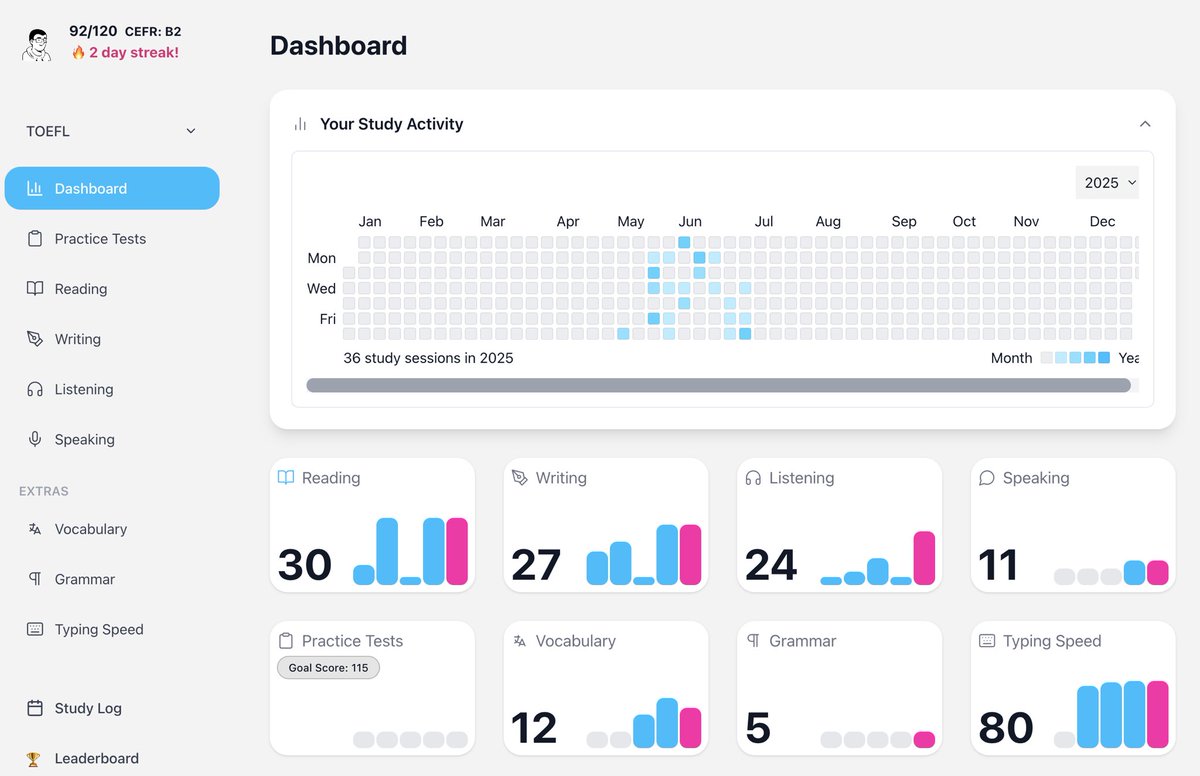This screenshot has width=1200, height=776.
Task: Click the fire streak emoji
Action: (x=78, y=52)
